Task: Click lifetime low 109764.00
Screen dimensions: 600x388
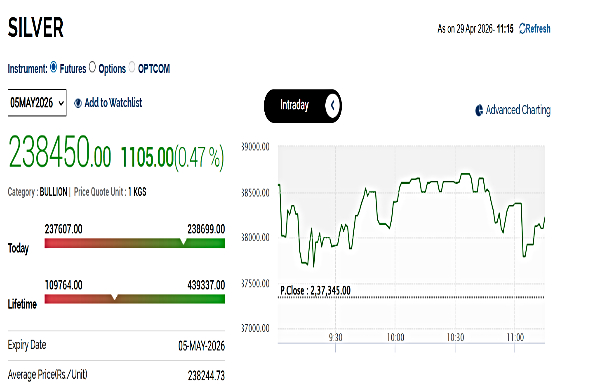Action: tap(64, 285)
